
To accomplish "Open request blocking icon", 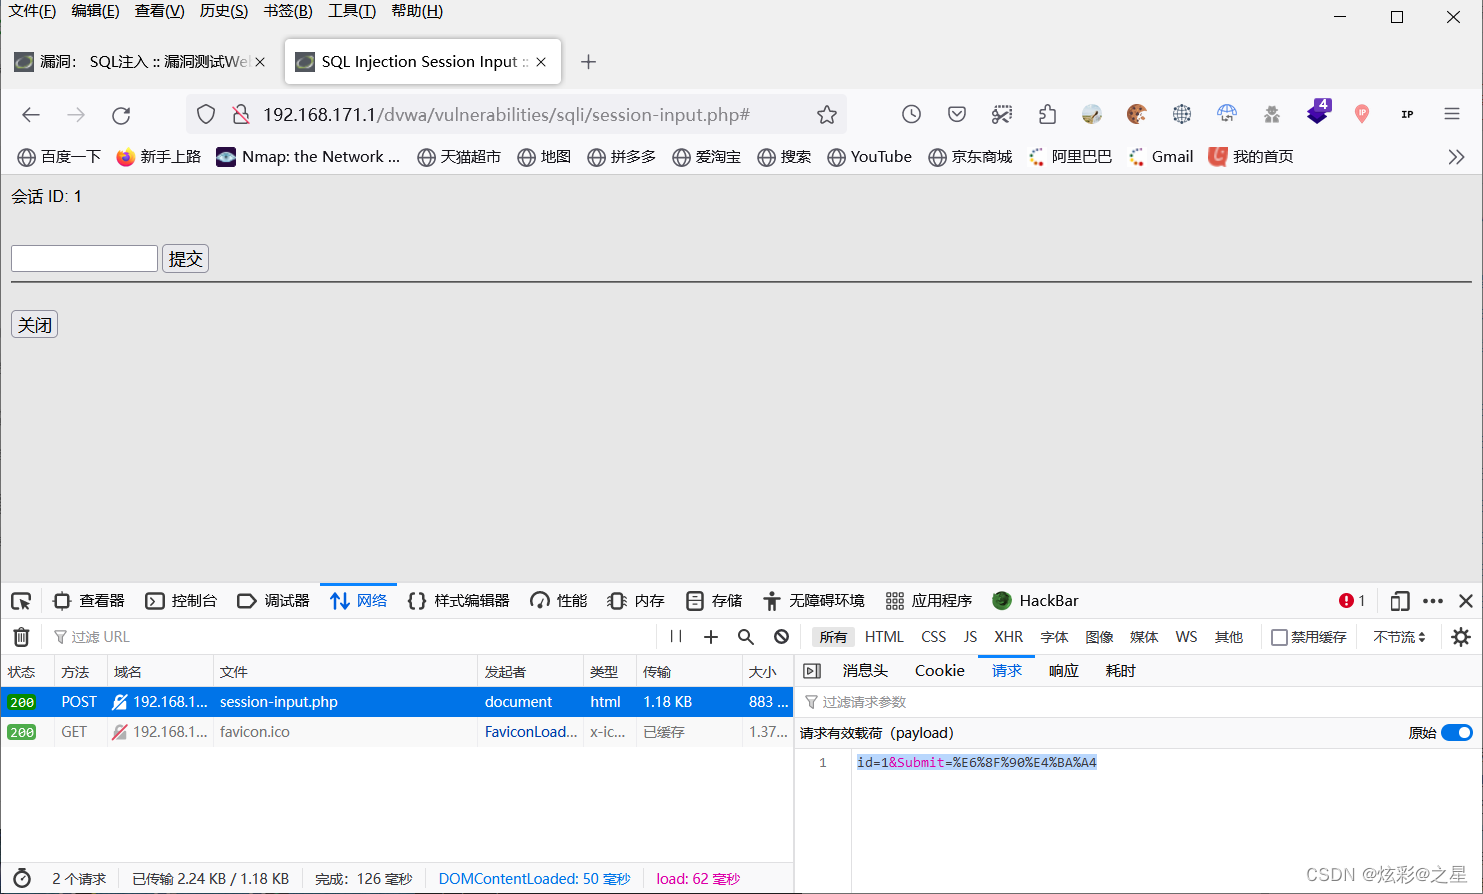I will [x=782, y=637].
